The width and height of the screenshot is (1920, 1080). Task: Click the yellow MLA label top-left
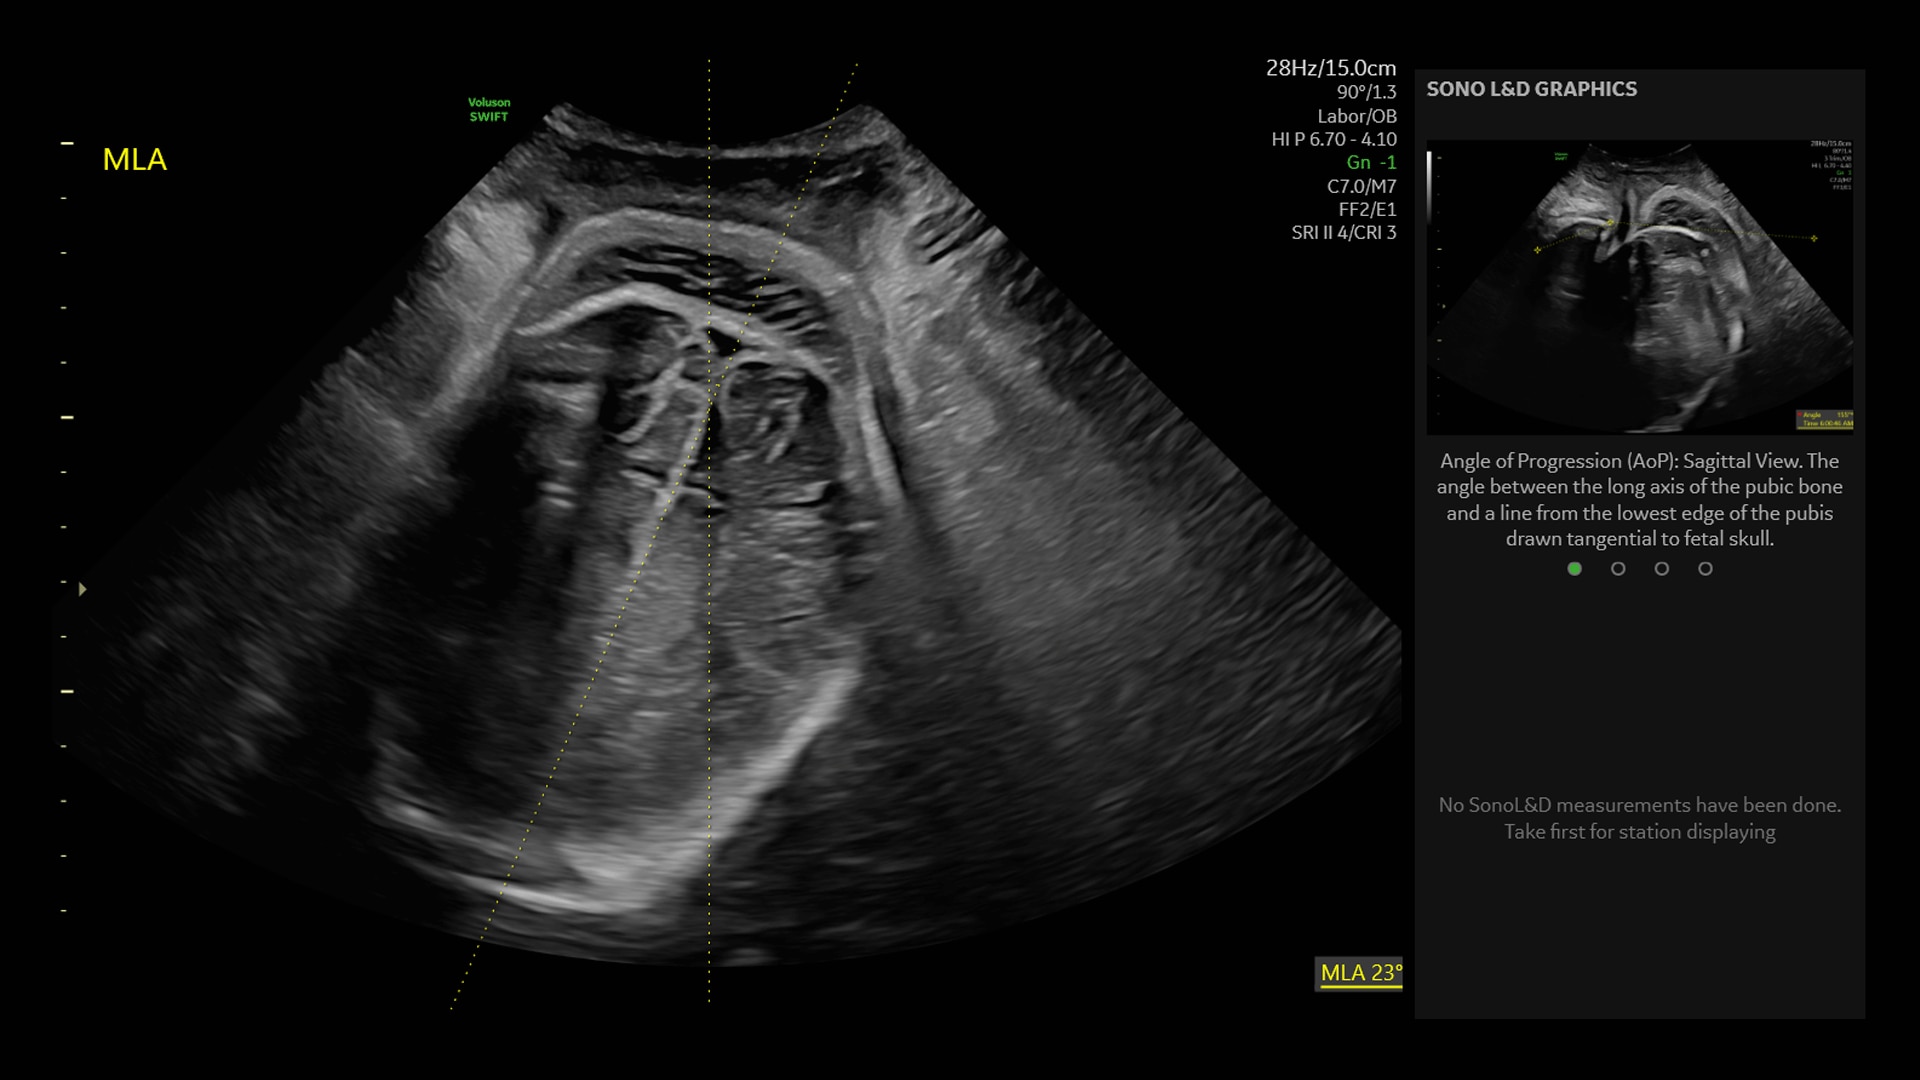click(x=134, y=160)
